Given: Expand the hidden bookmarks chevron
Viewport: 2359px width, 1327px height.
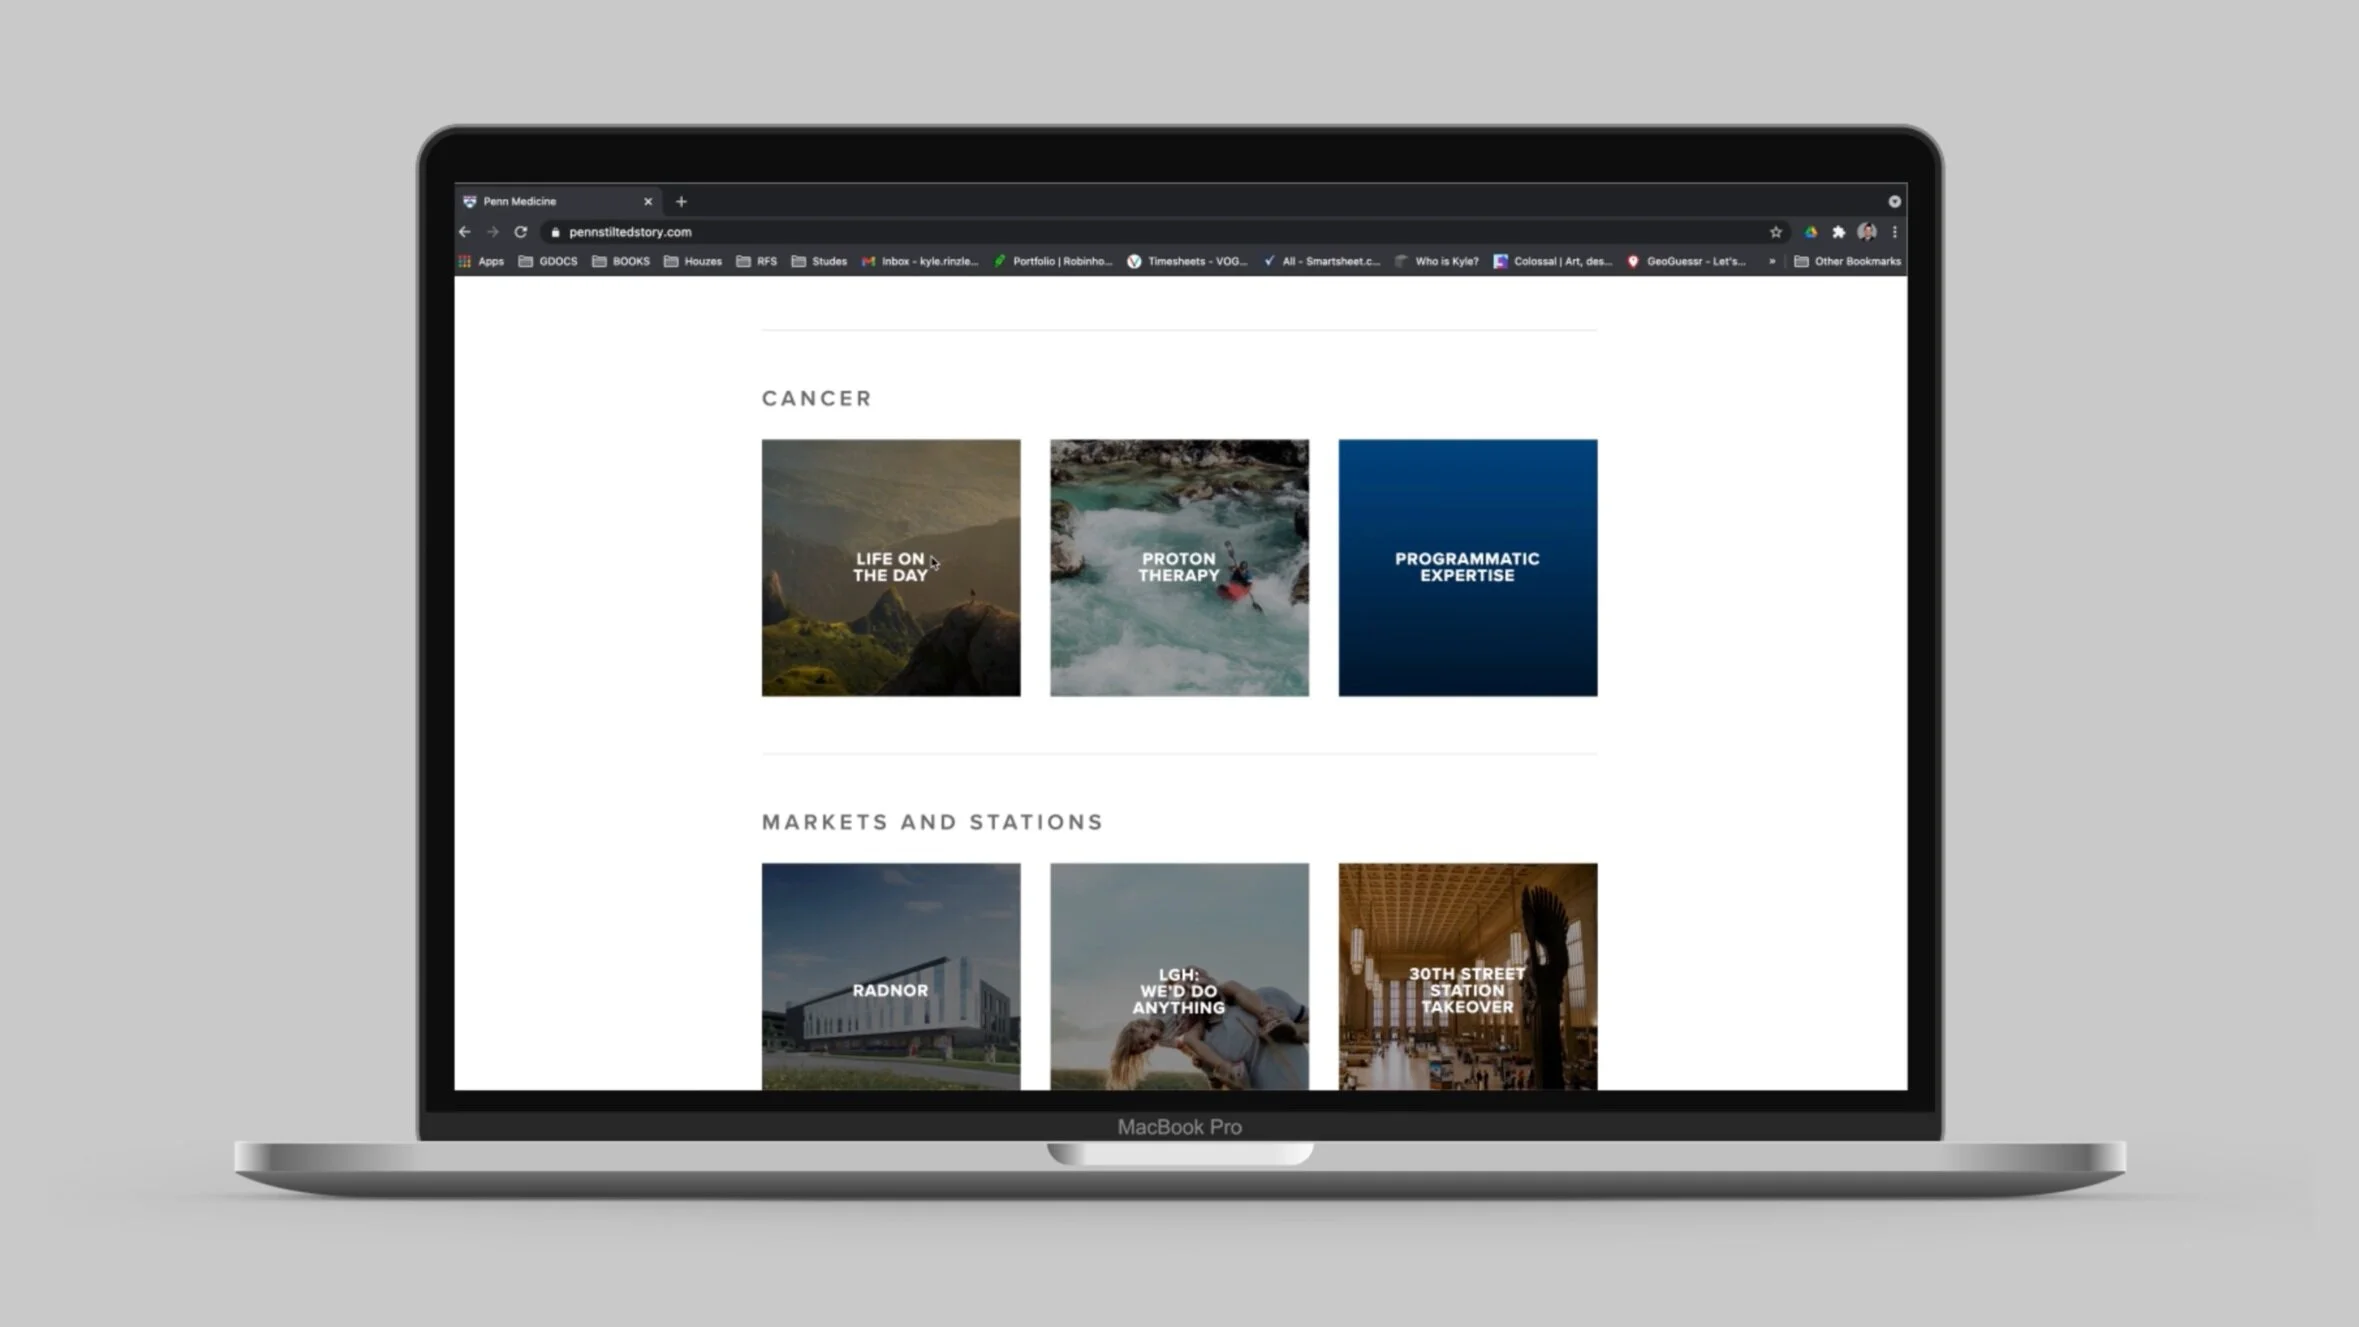Looking at the screenshot, I should (x=1772, y=261).
